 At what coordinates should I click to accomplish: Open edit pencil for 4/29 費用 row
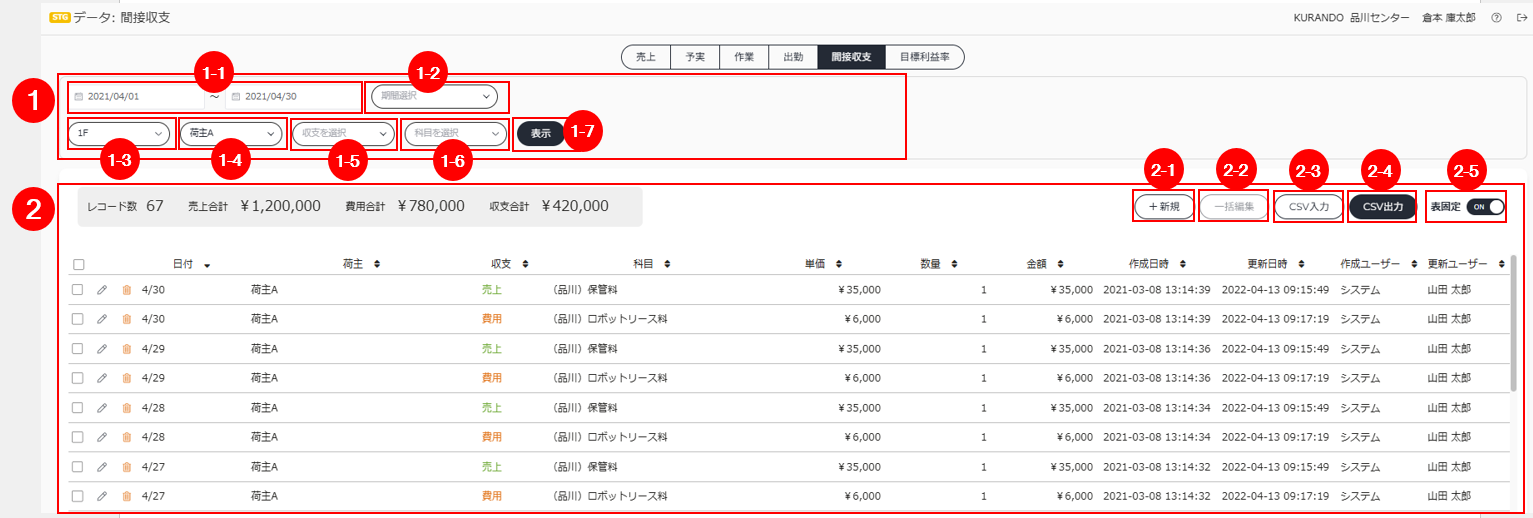102,378
